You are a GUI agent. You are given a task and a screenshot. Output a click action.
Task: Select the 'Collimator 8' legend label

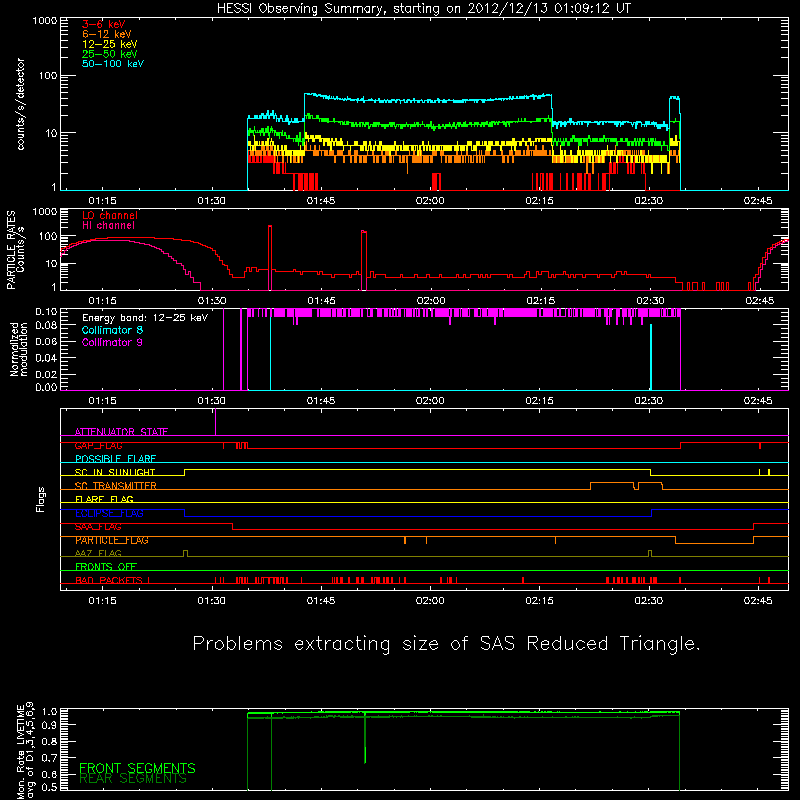tap(112, 330)
